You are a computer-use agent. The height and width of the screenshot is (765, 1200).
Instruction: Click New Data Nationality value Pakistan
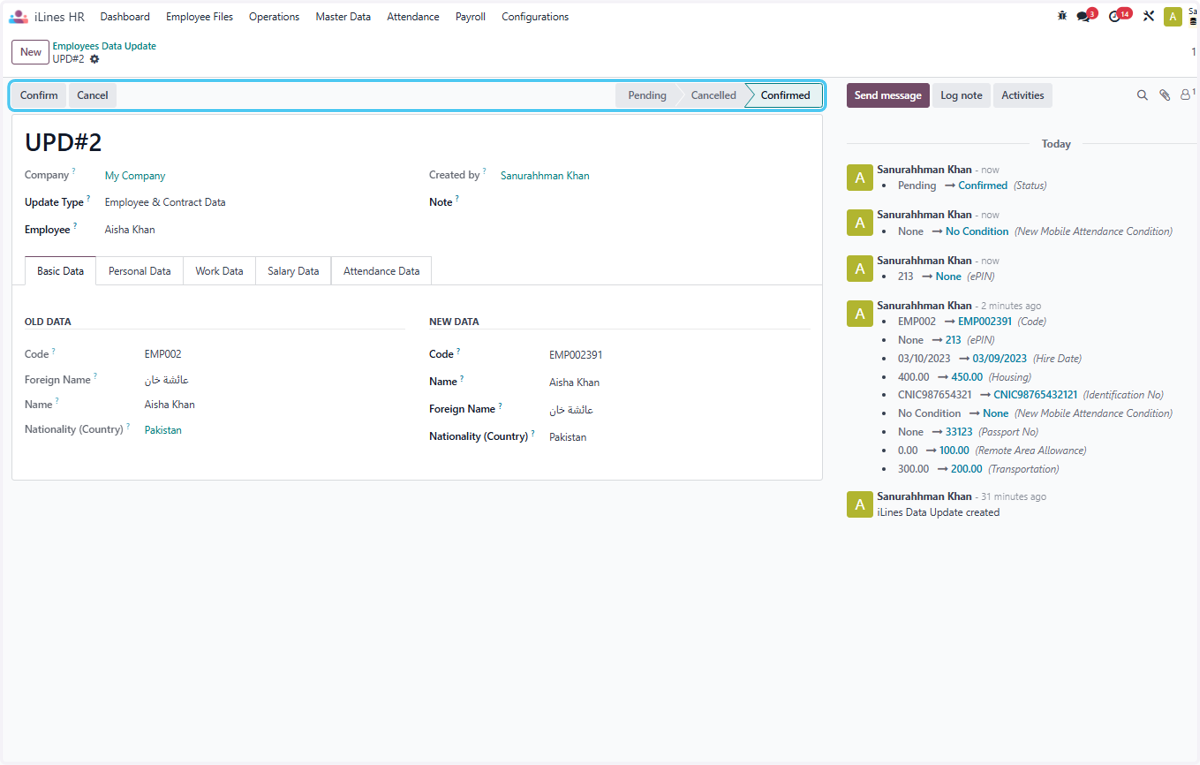568,437
